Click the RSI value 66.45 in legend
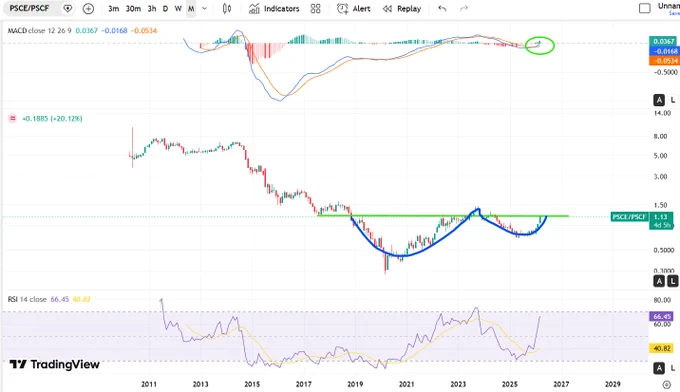The image size is (680, 392). 59,299
